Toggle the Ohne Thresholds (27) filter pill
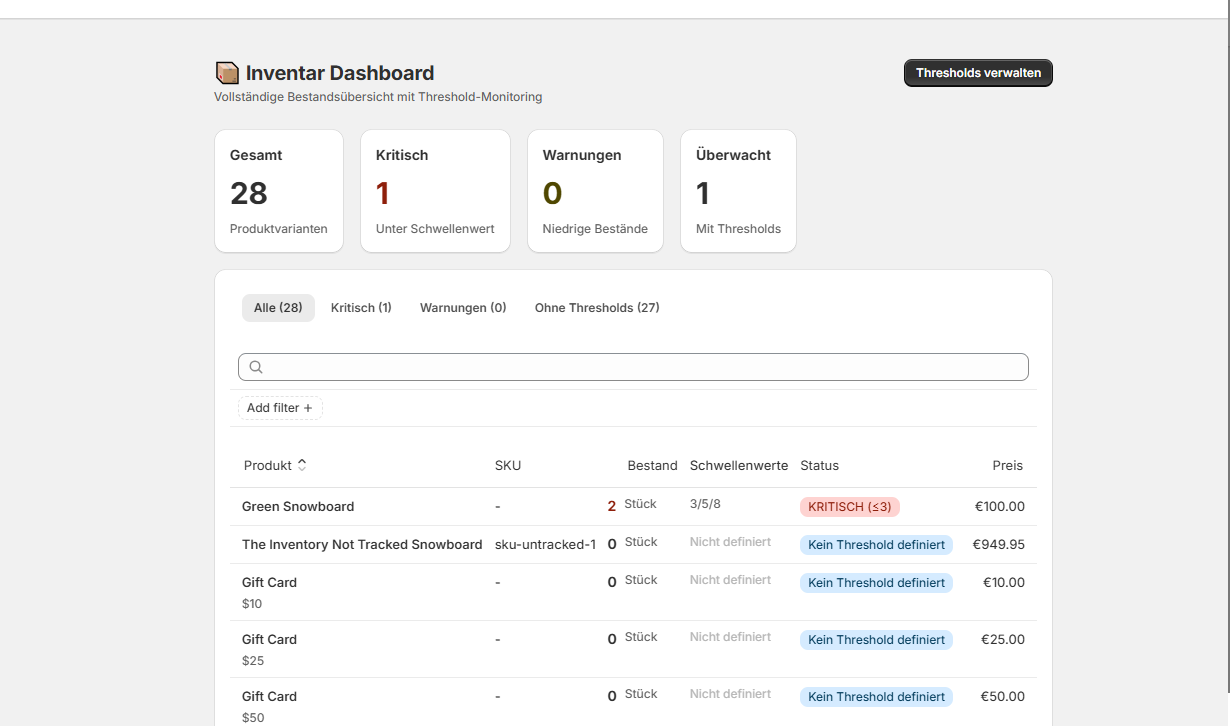The image size is (1230, 726). click(597, 307)
